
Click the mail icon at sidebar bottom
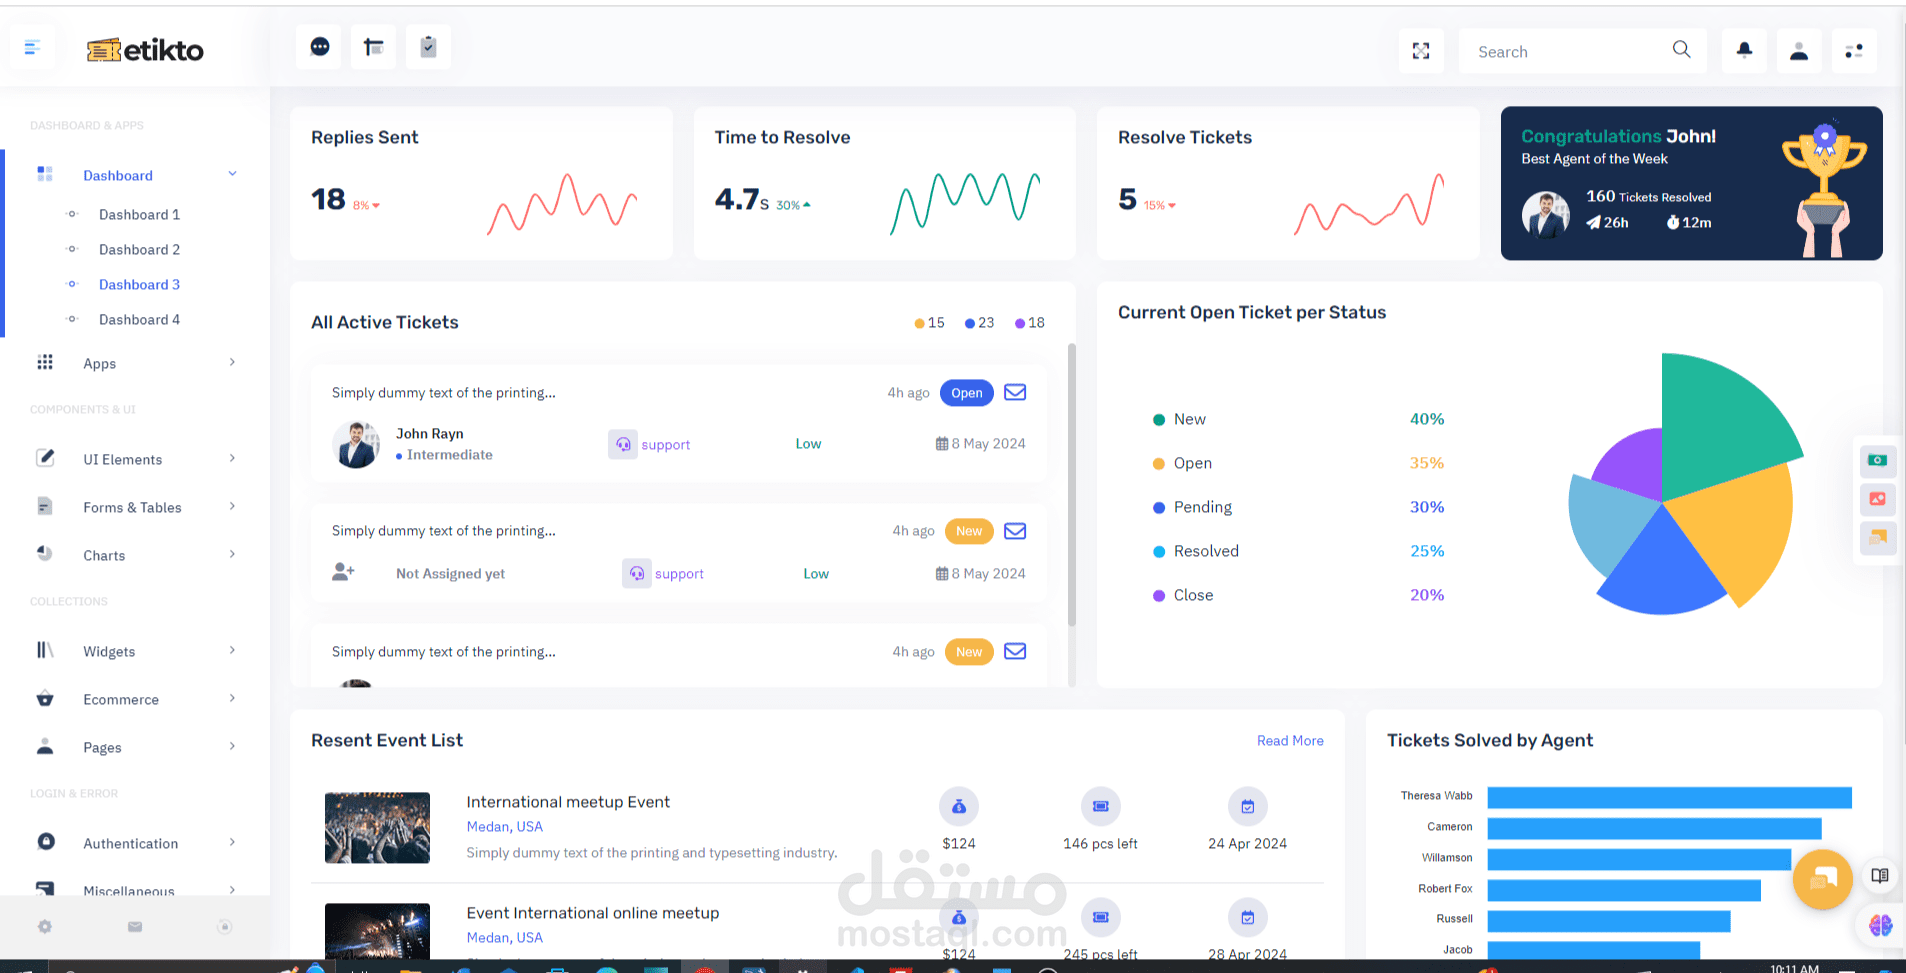[x=135, y=927]
